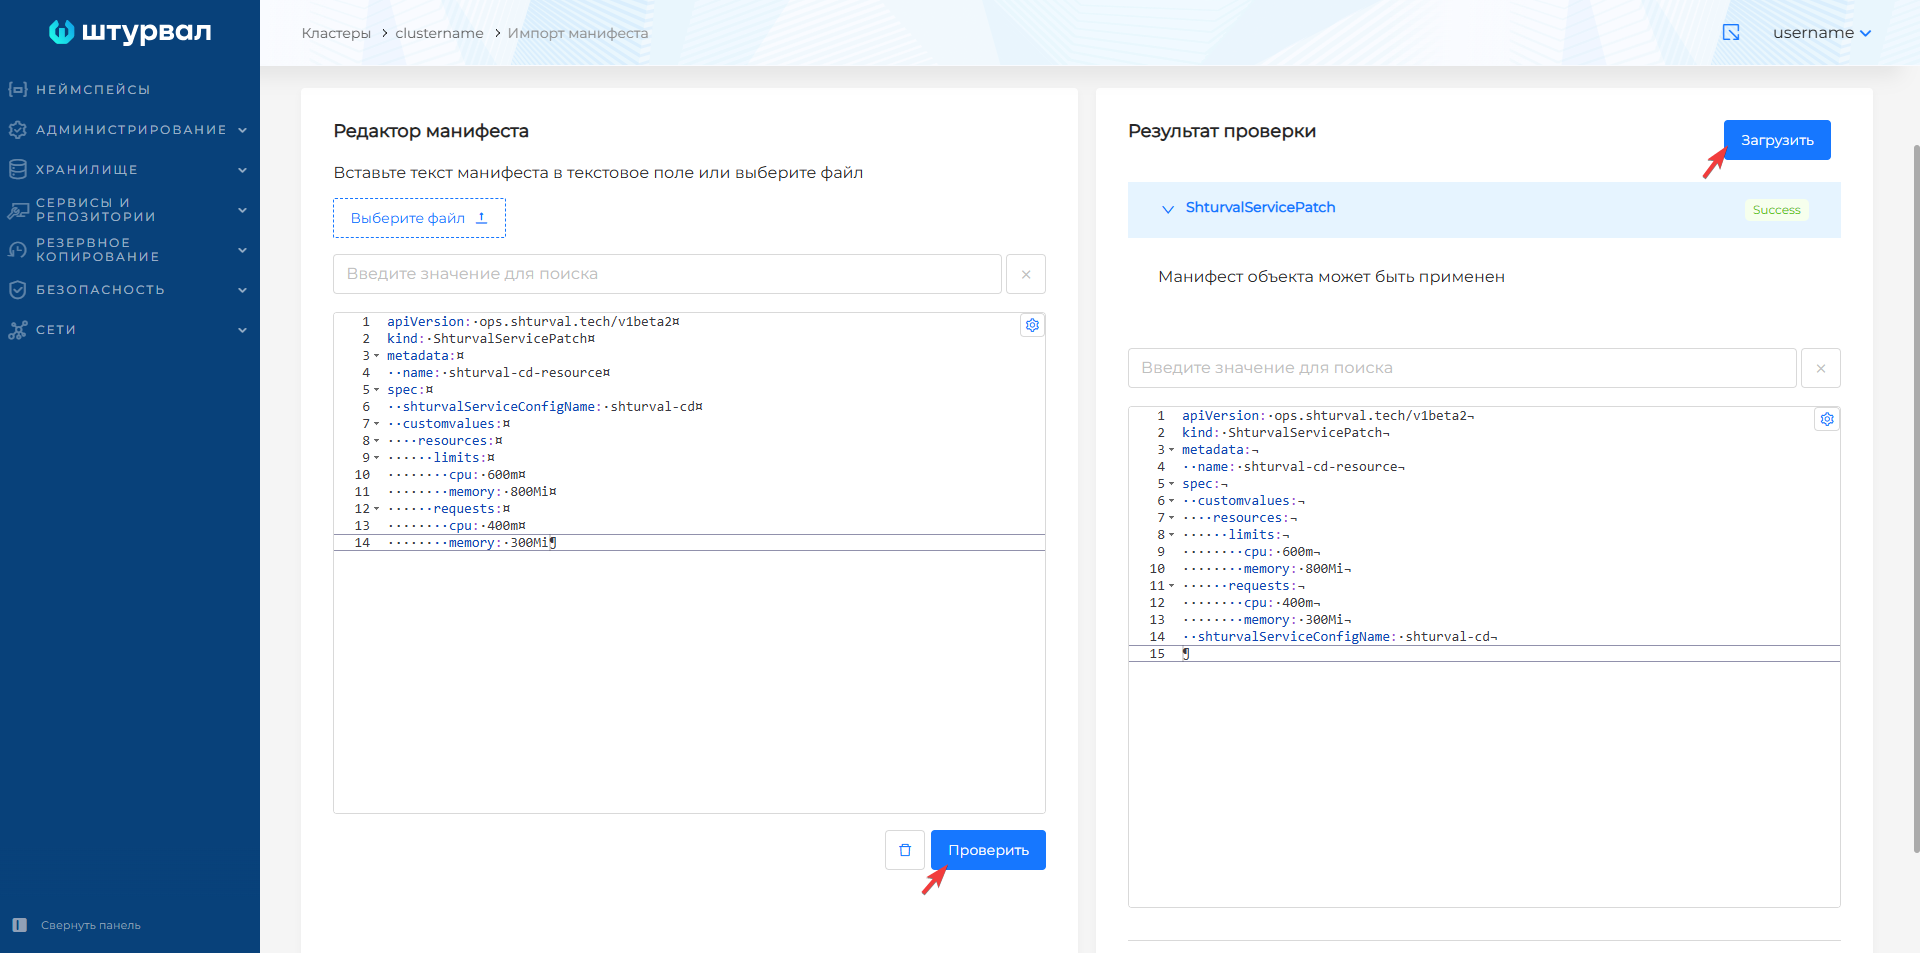
Task: Click the collapse panel icon at sidebar bottom
Action: 19,925
